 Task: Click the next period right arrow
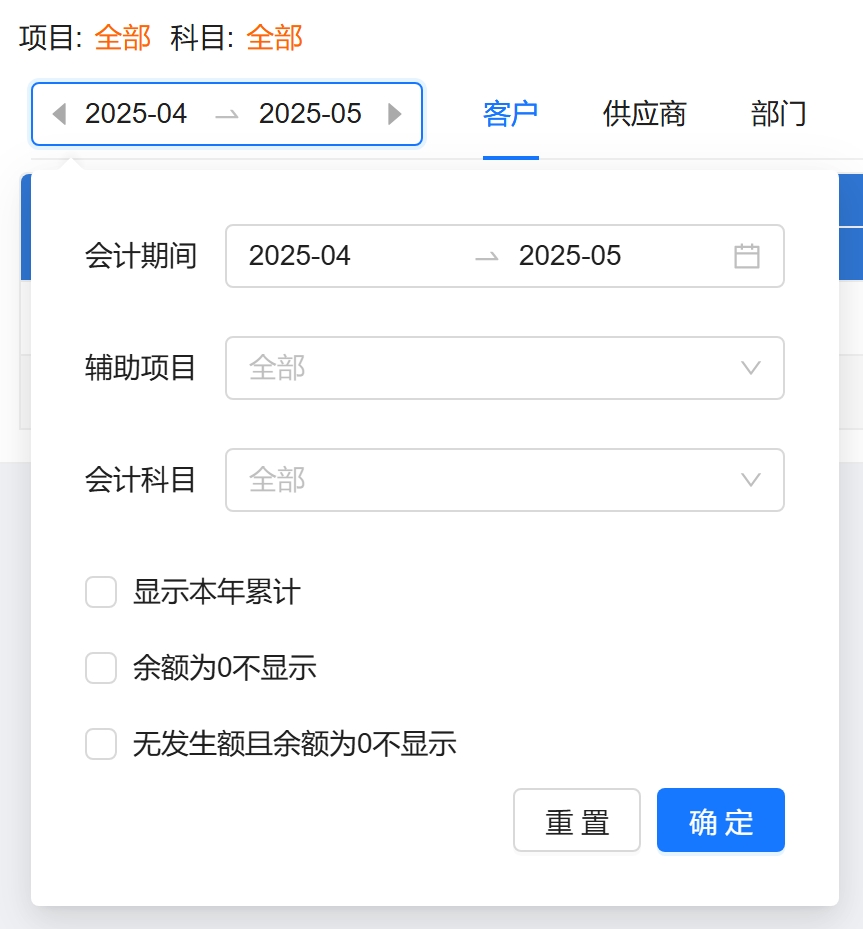tap(395, 114)
